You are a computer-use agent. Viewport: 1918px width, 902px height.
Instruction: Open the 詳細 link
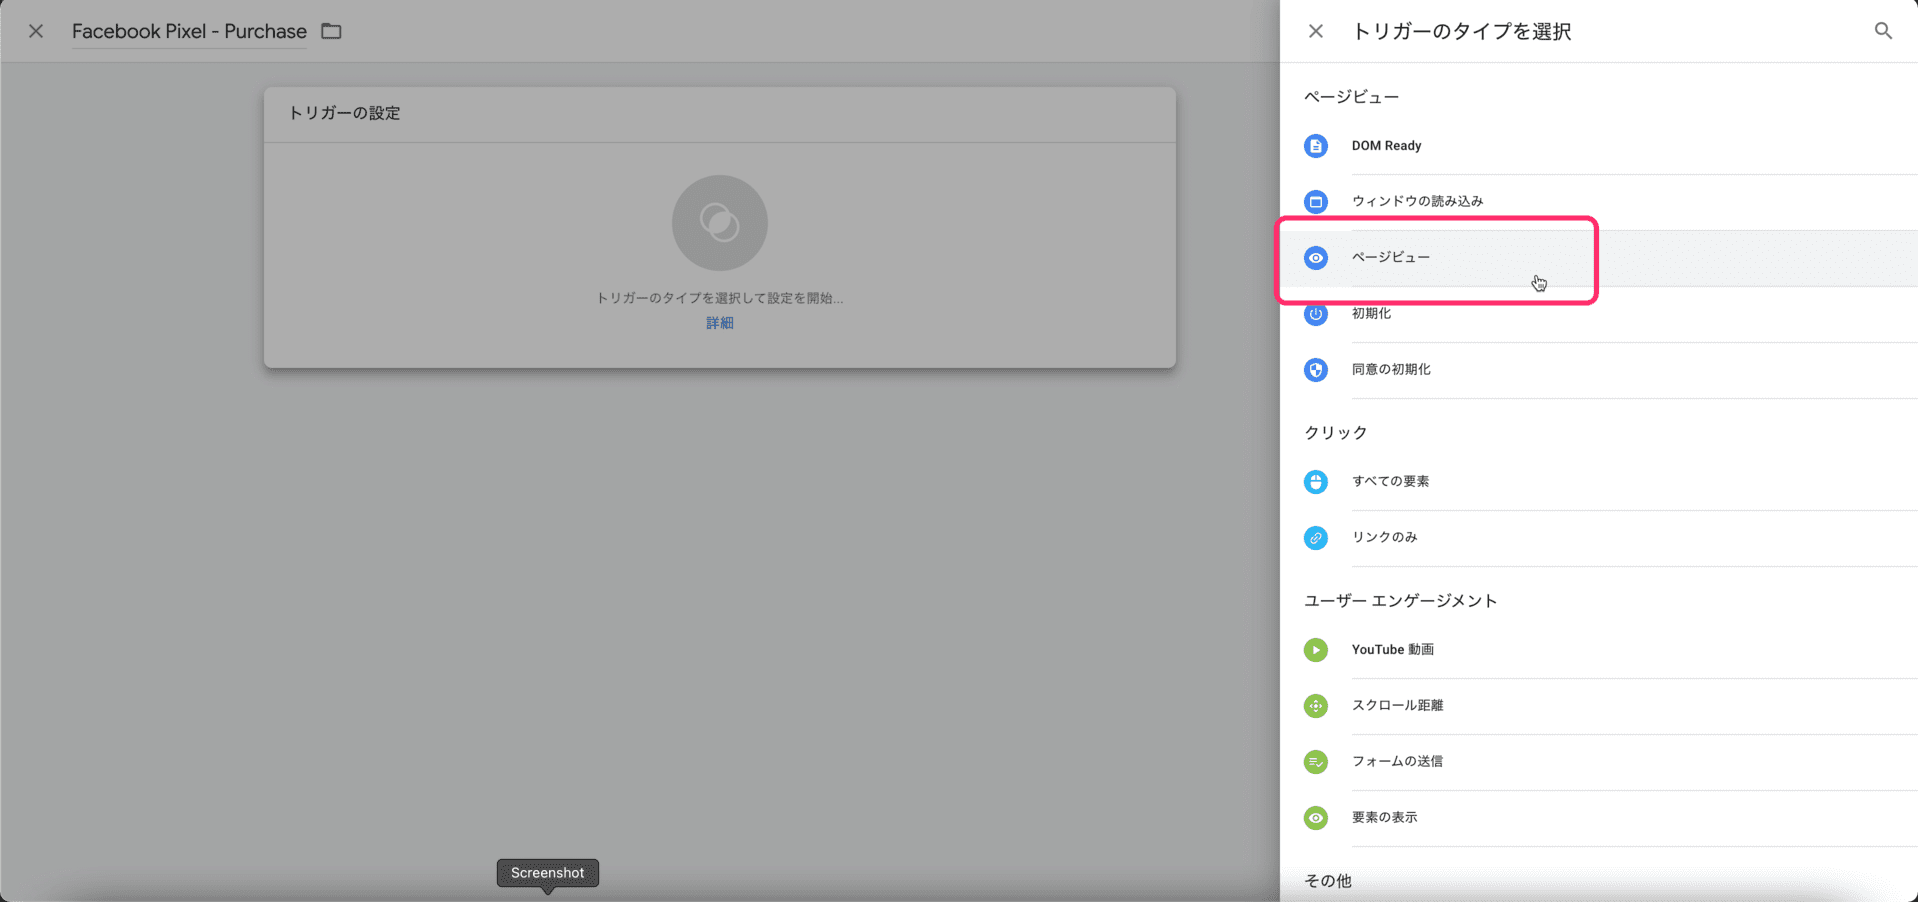point(720,323)
